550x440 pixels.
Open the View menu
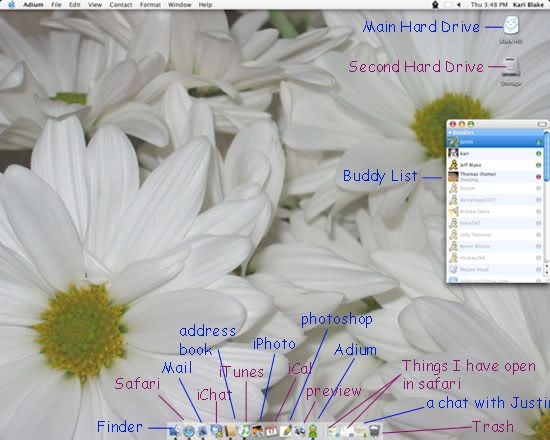point(95,5)
